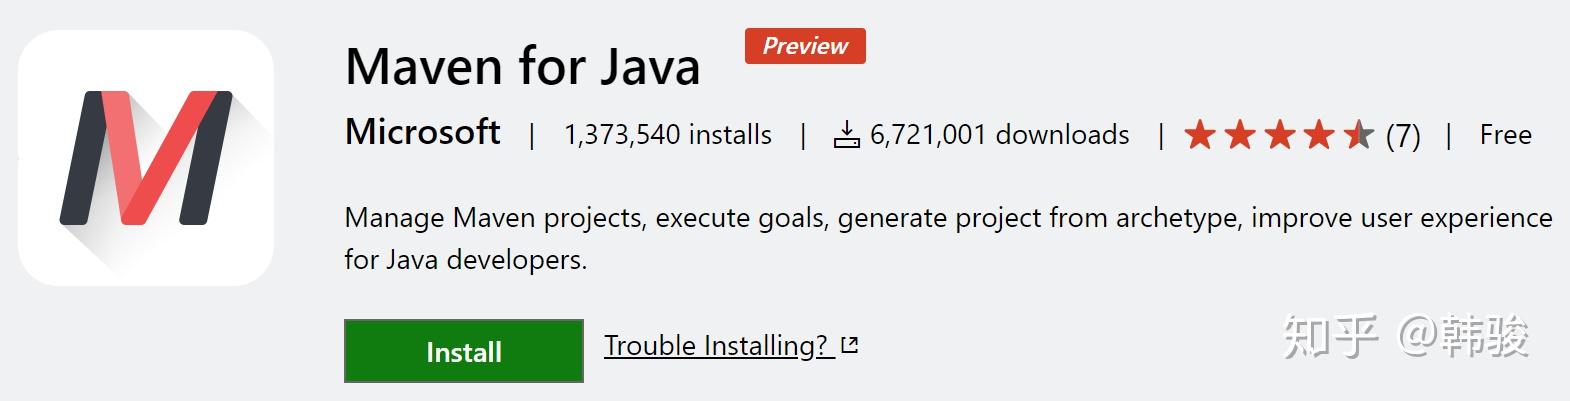Click the "Maven for Java" extension title
The height and width of the screenshot is (401, 1570).
pos(522,66)
